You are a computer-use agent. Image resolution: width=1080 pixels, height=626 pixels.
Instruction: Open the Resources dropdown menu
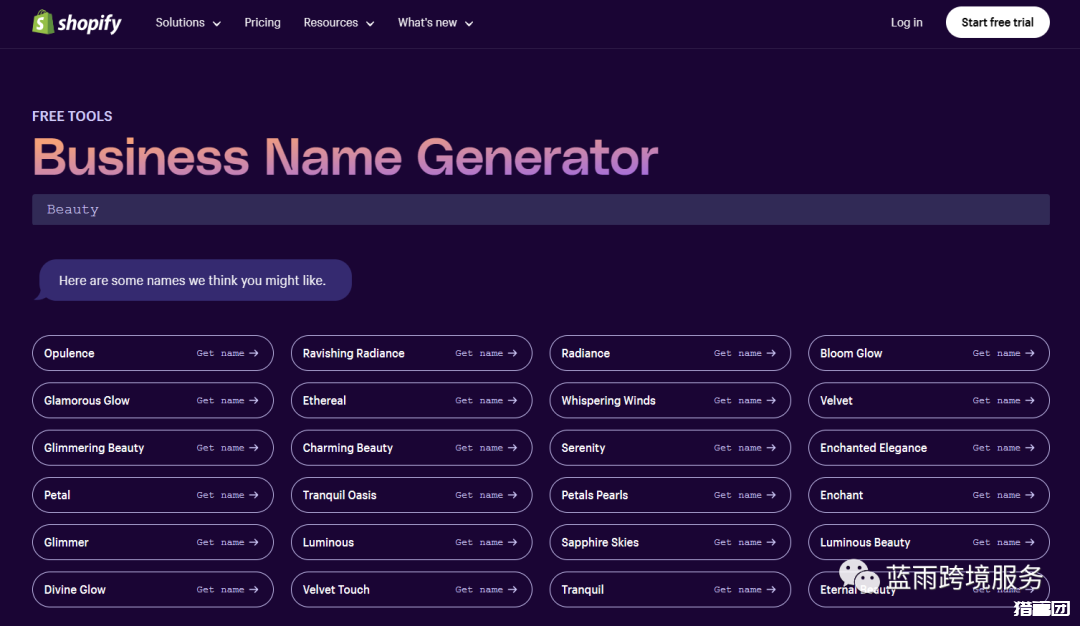[x=338, y=22]
